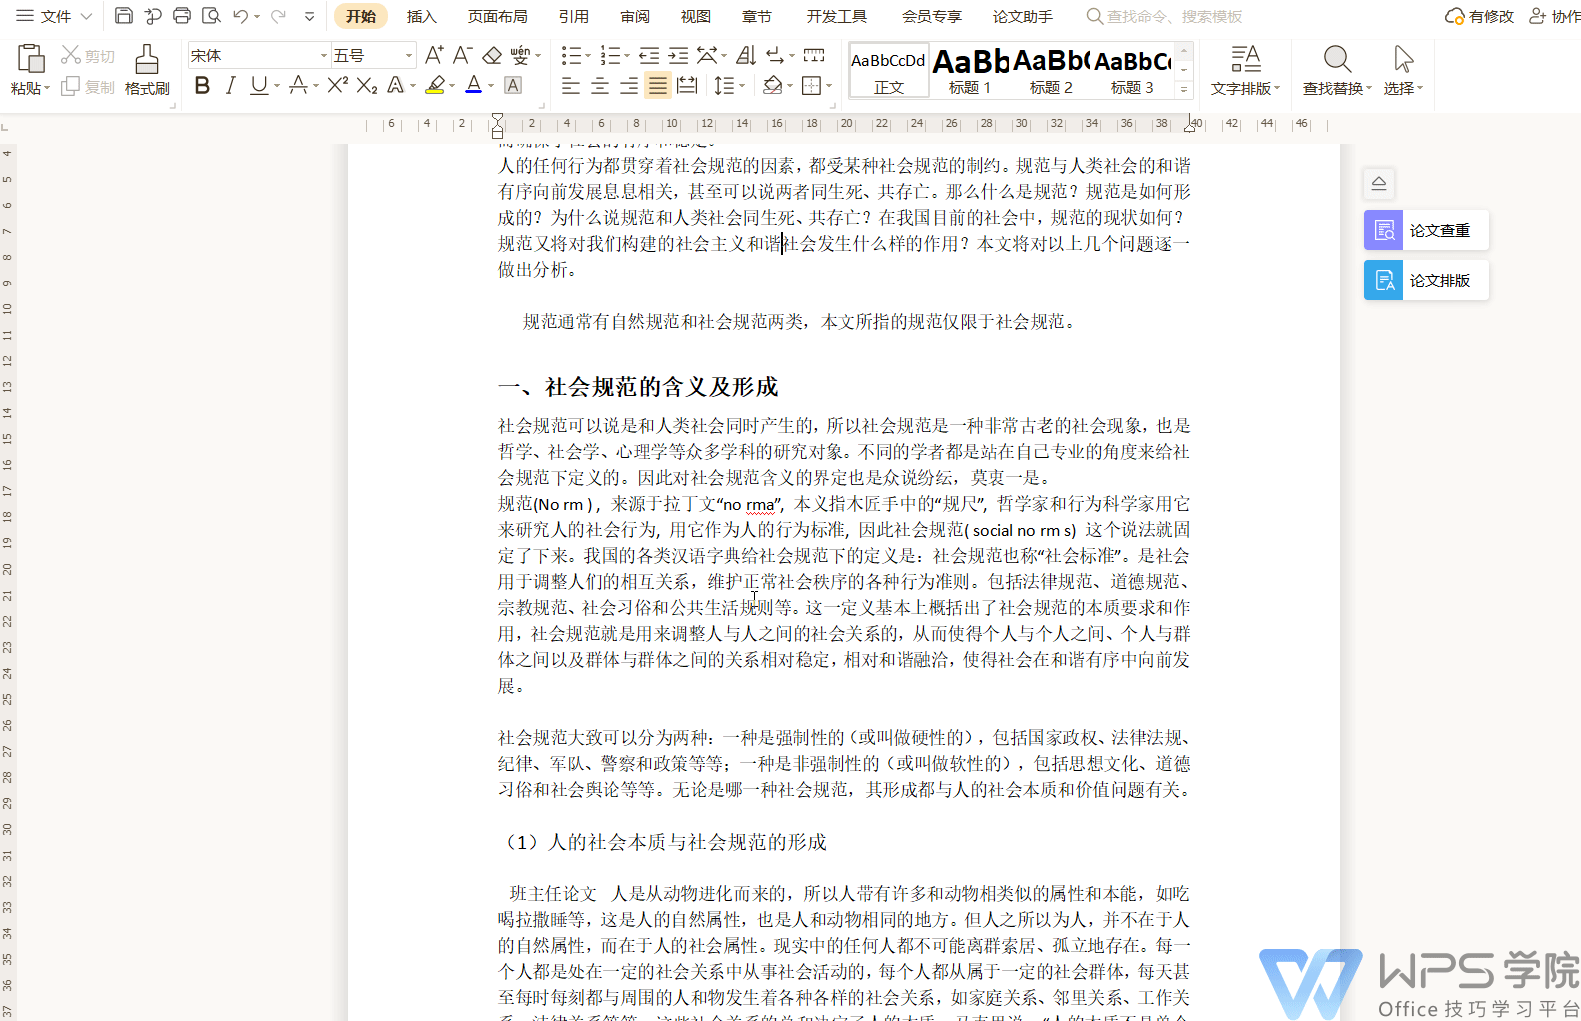The image size is (1581, 1021).
Task: Decrease font size with A- icon
Action: tap(462, 55)
